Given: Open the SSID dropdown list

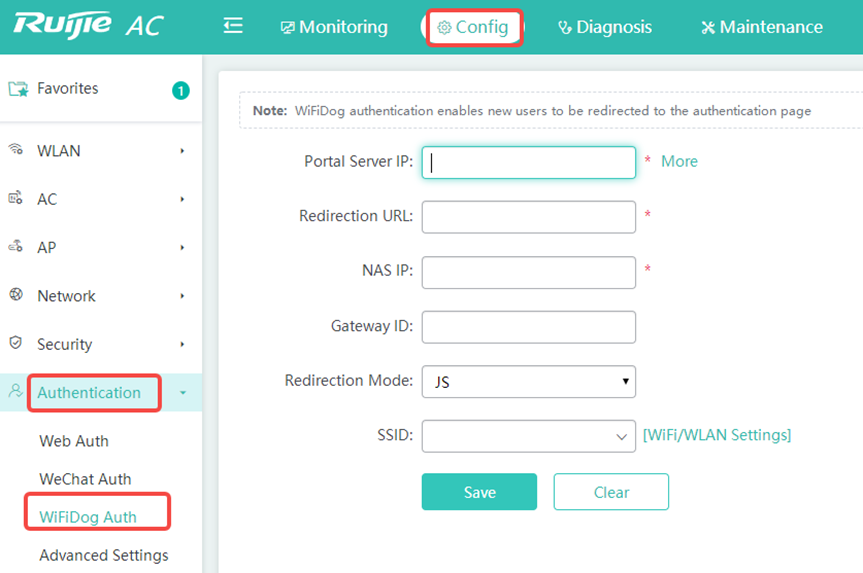Looking at the screenshot, I should (x=528, y=436).
